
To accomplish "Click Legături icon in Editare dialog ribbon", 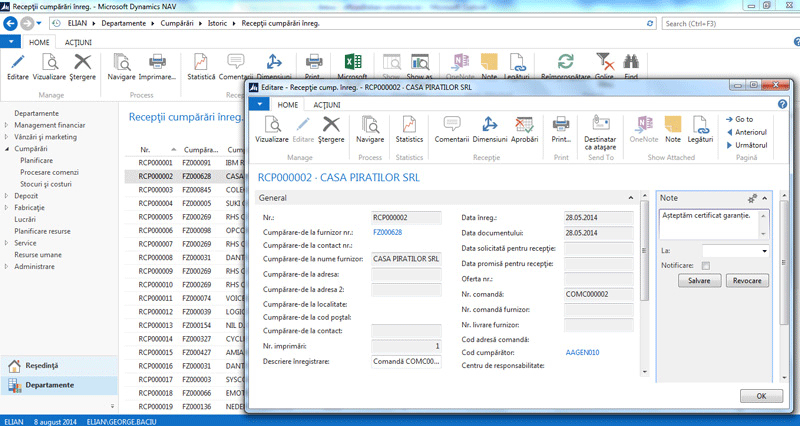I will pyautogui.click(x=700, y=124).
